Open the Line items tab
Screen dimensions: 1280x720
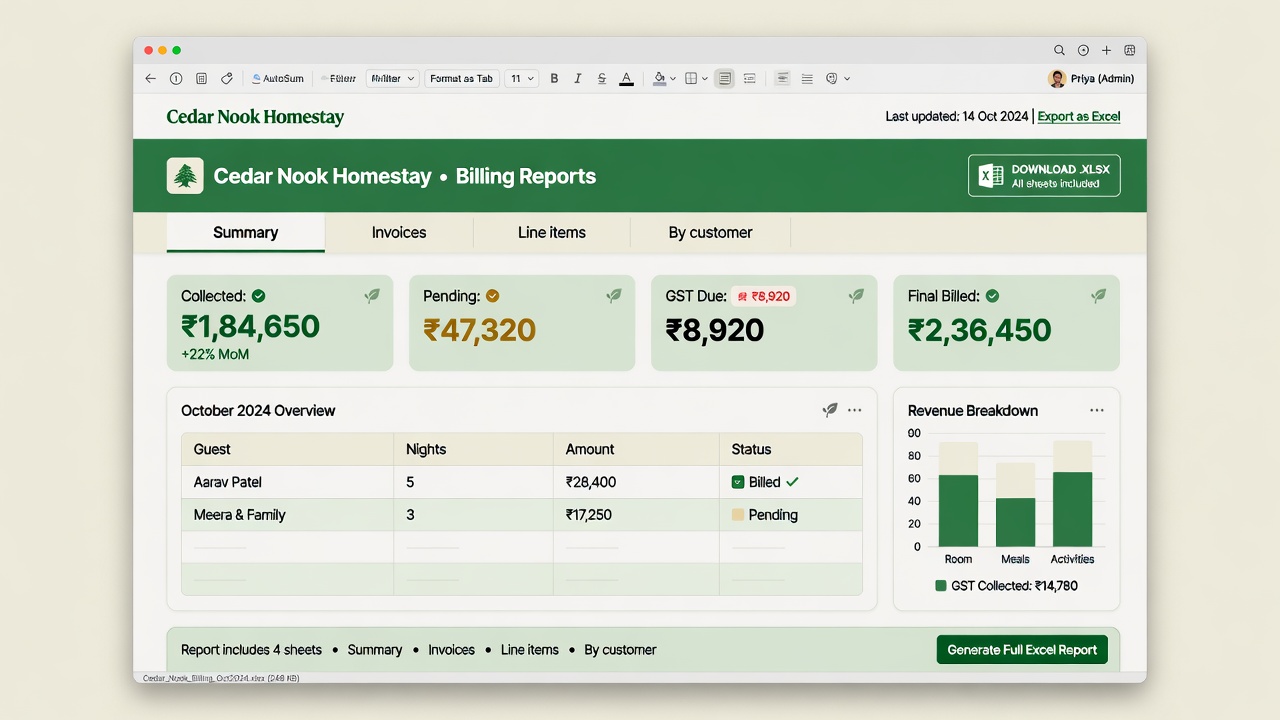(x=552, y=232)
